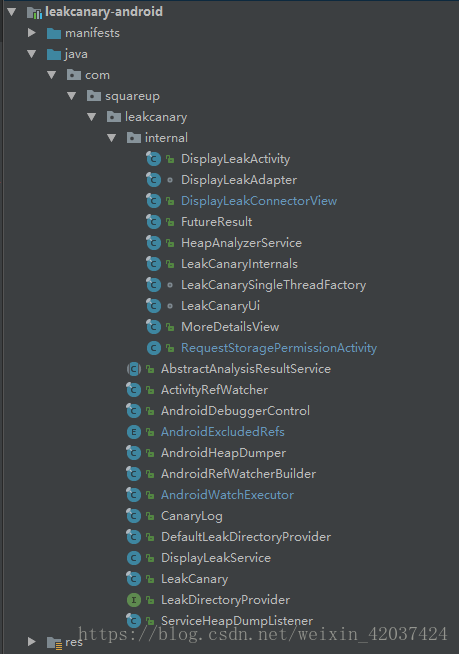Open DisplayLeakActivity class file
459x654 pixels.
point(235,159)
